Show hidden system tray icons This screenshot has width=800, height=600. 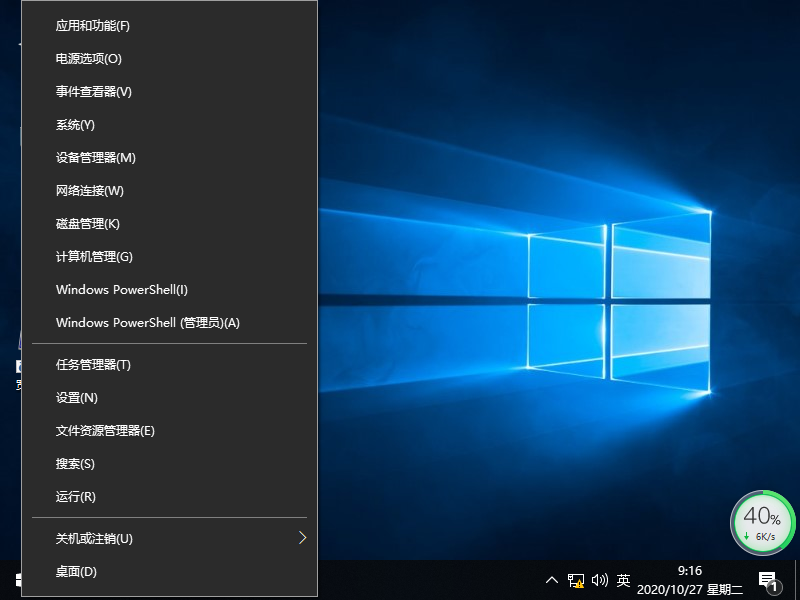(x=551, y=580)
